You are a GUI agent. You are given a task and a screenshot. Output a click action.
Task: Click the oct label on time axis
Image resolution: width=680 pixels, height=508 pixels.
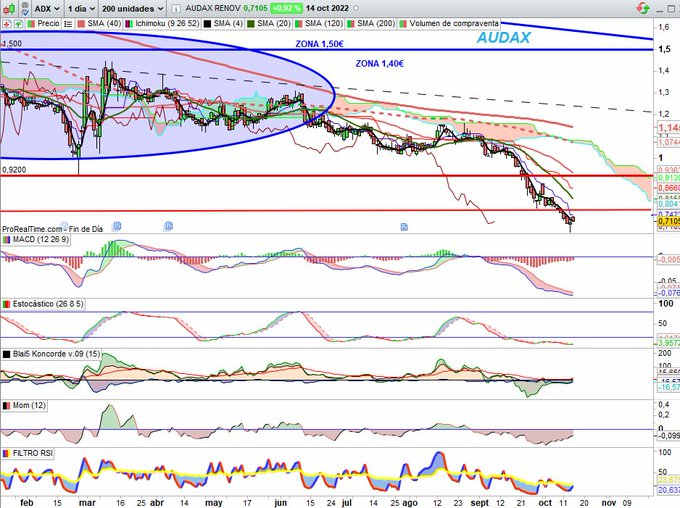[545, 502]
